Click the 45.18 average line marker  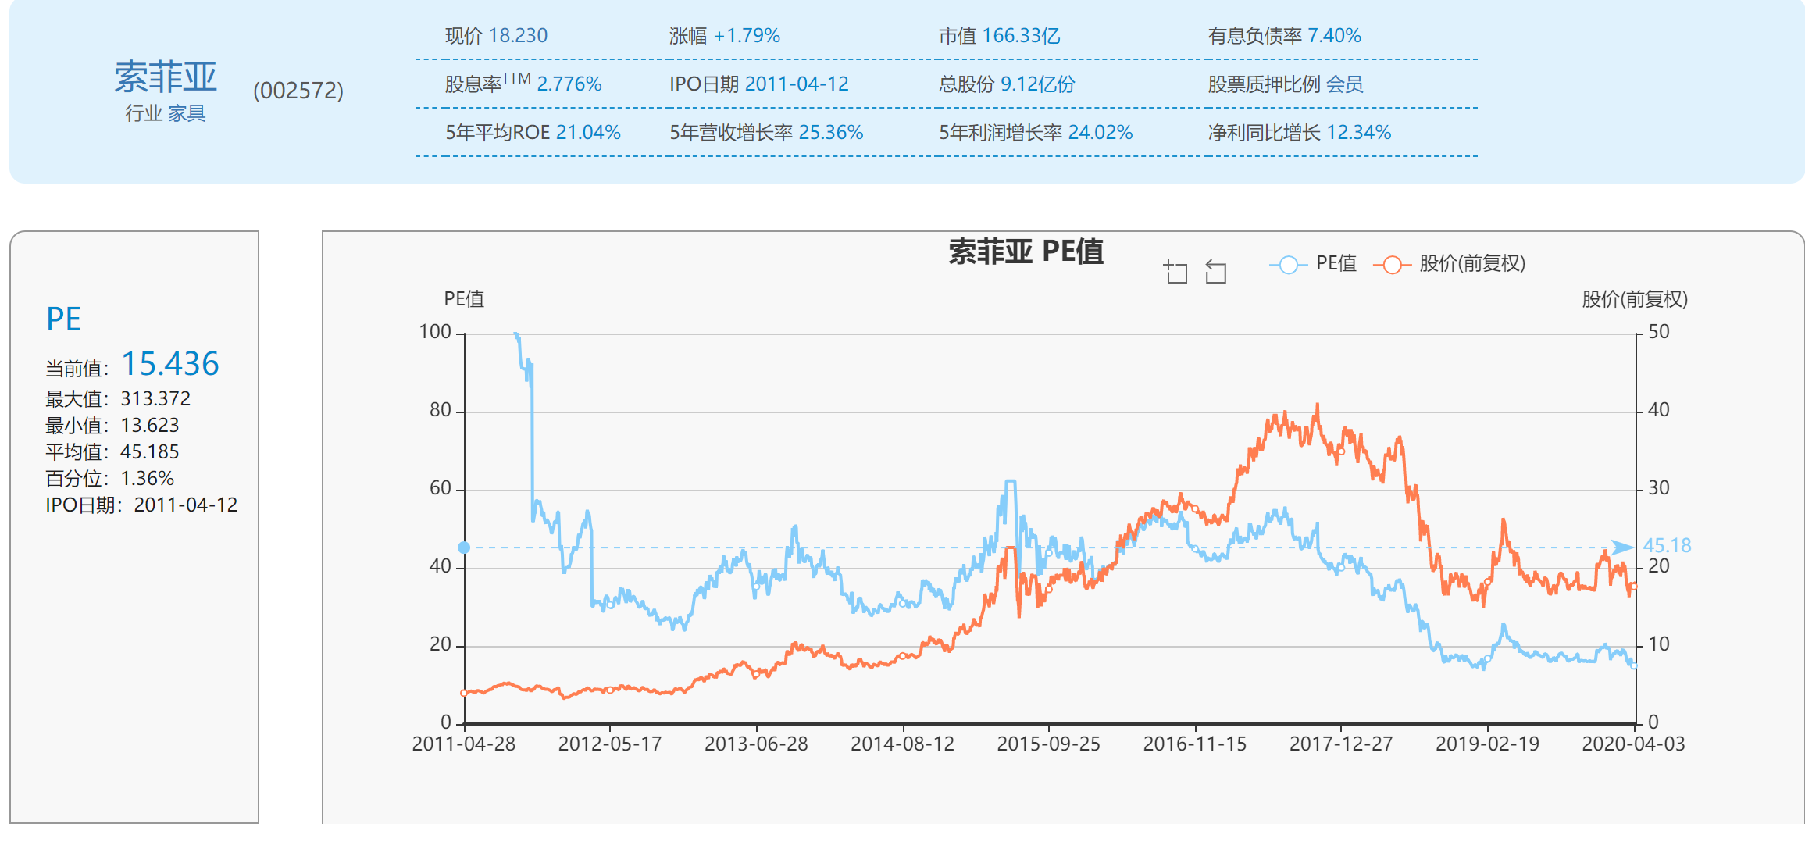click(x=1667, y=546)
